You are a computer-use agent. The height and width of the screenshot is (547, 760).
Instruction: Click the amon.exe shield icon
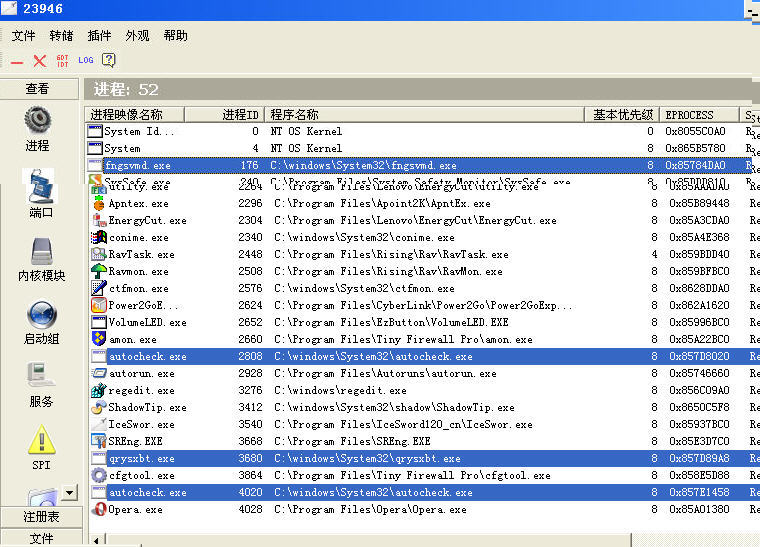[98, 339]
